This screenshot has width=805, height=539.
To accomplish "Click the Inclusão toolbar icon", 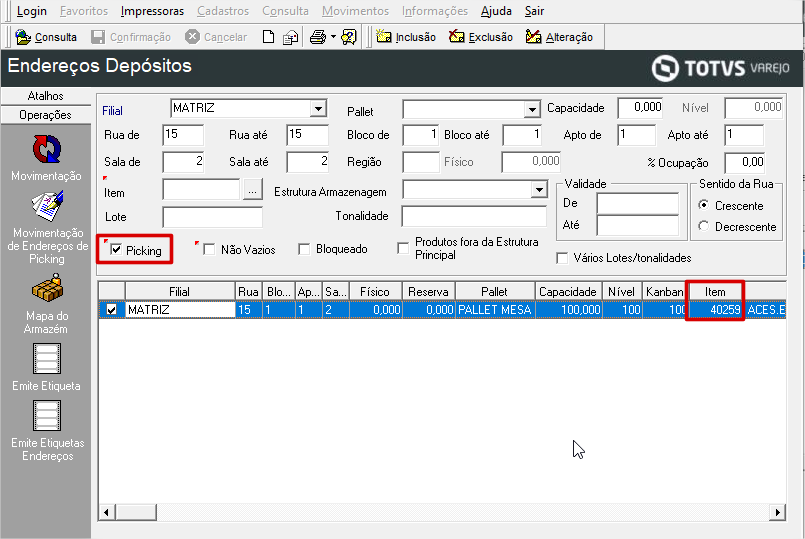I will coord(384,37).
